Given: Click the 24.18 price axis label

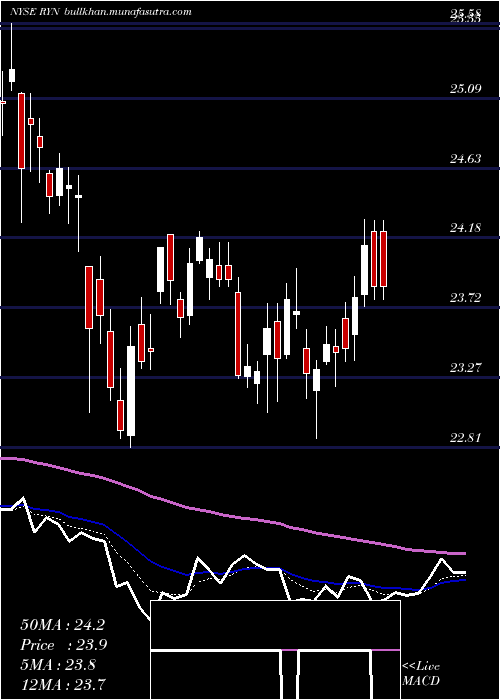Looking at the screenshot, I should (466, 228).
